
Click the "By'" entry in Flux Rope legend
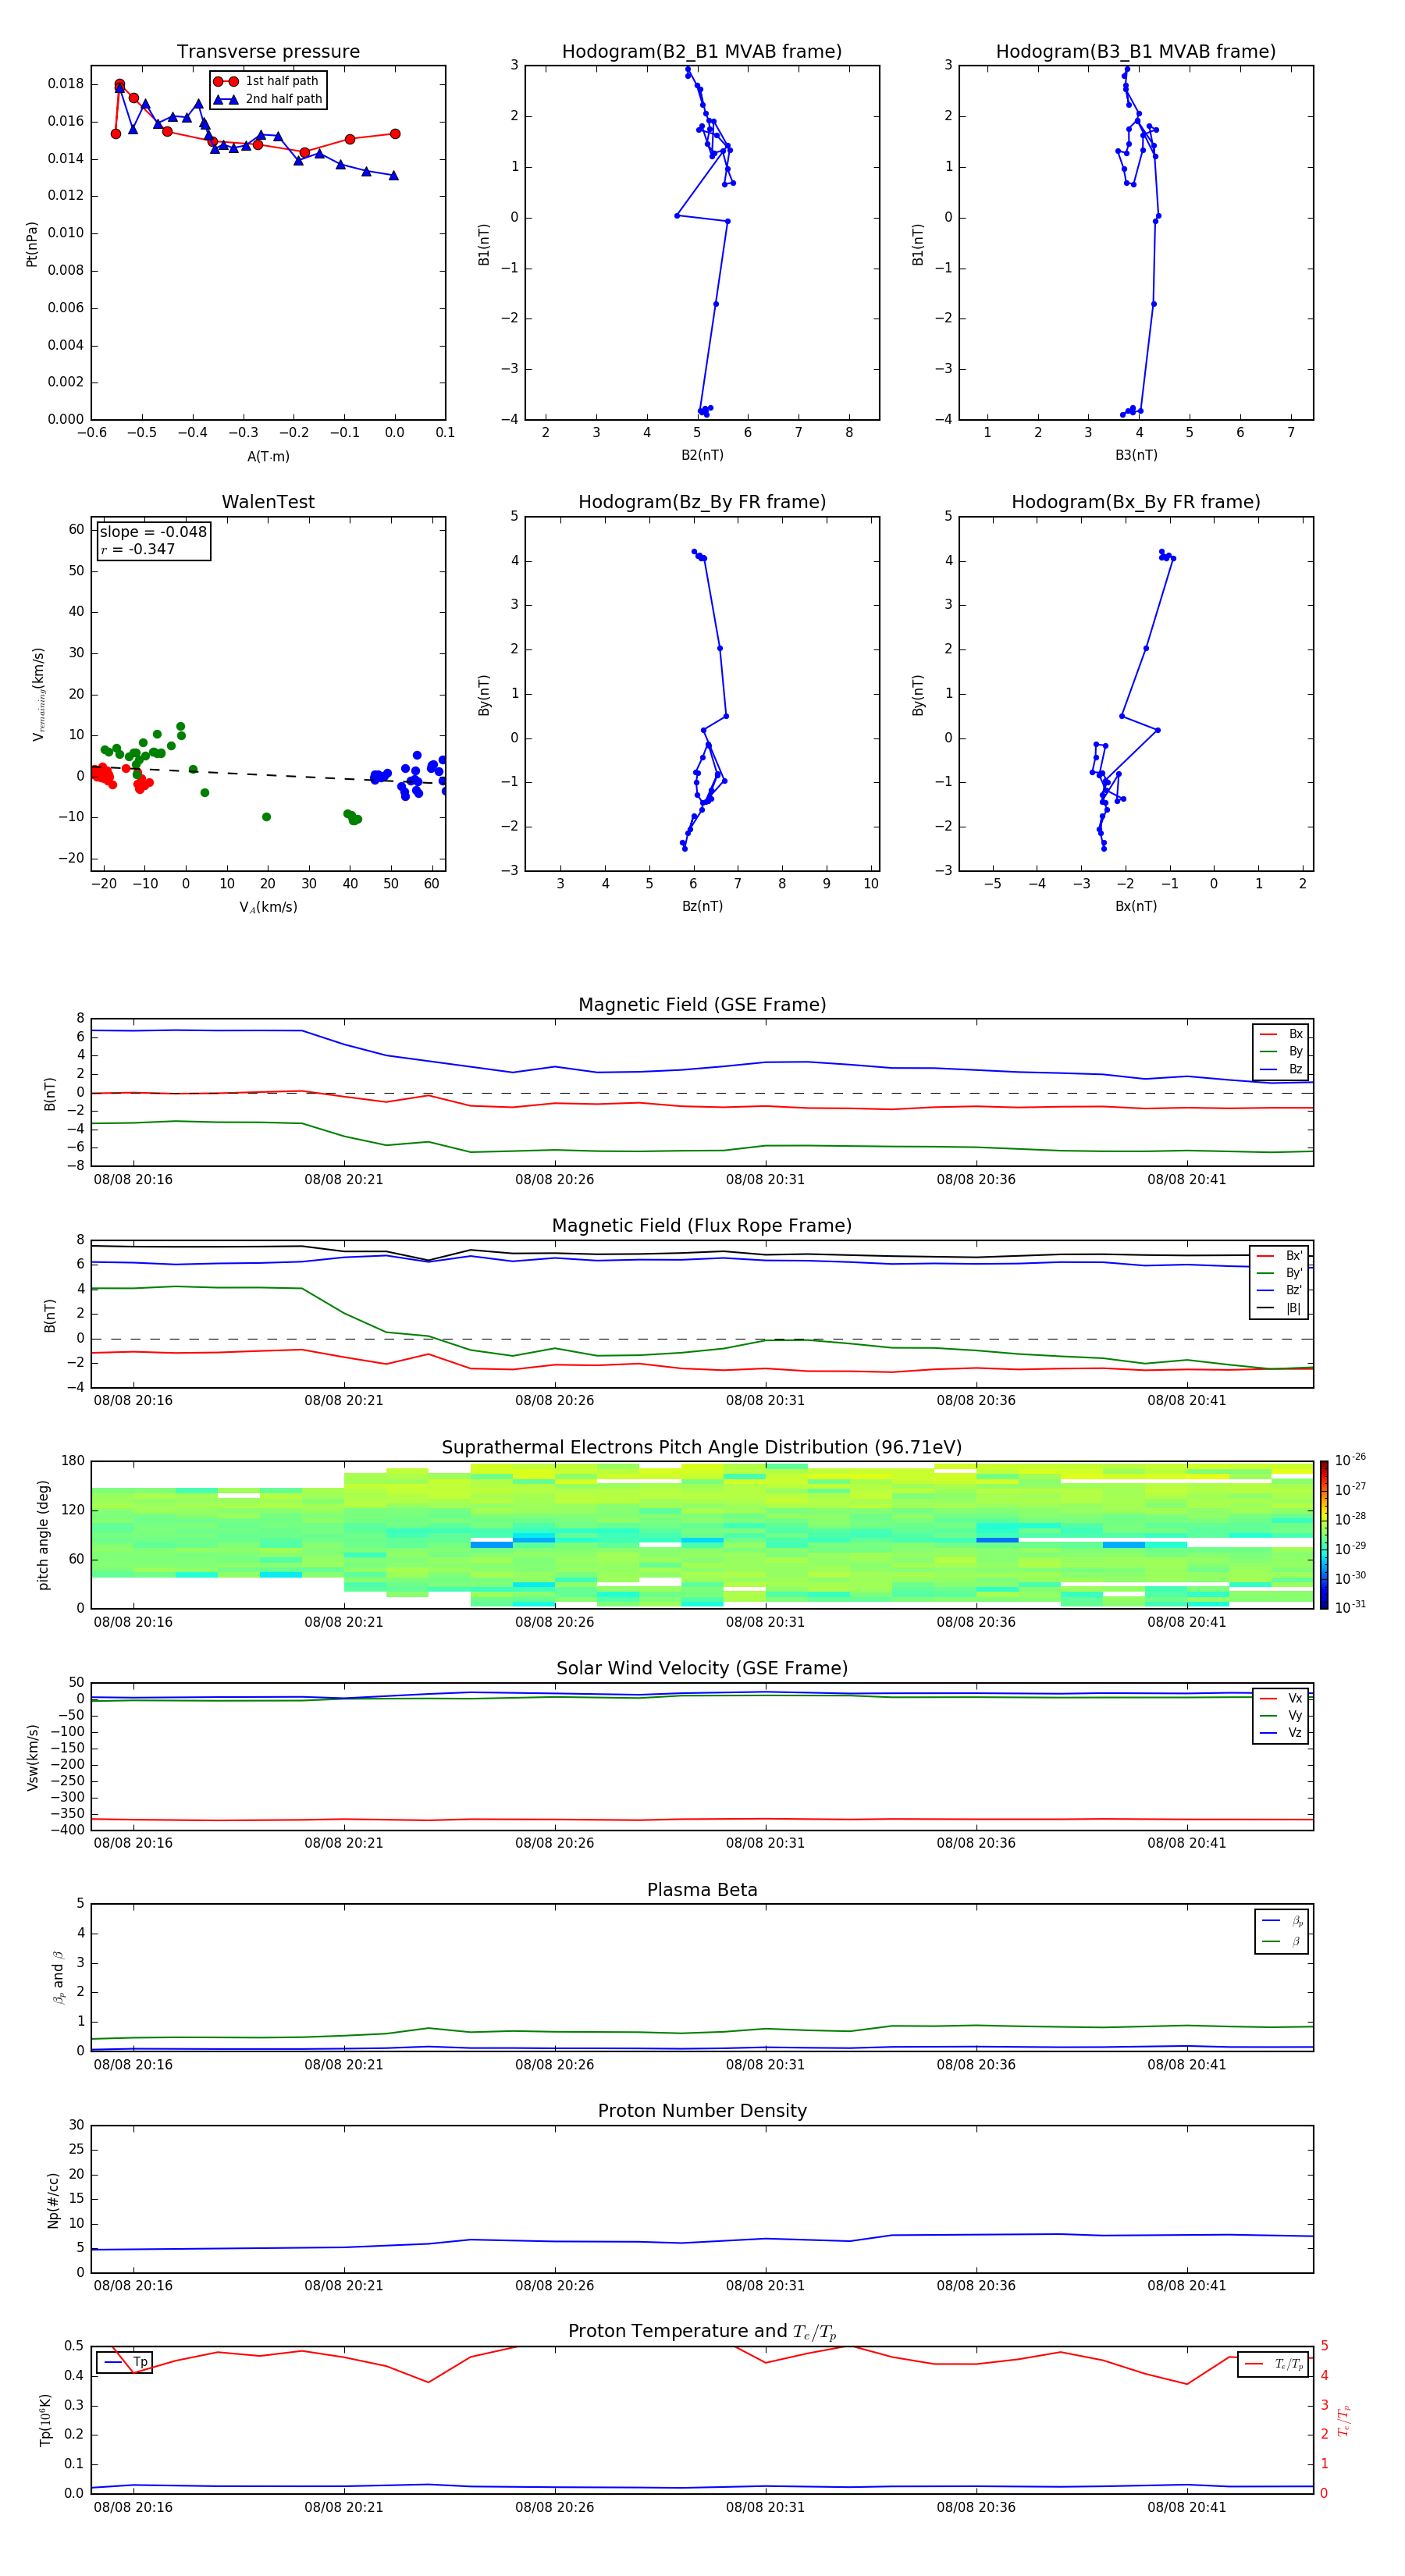[1280, 1274]
